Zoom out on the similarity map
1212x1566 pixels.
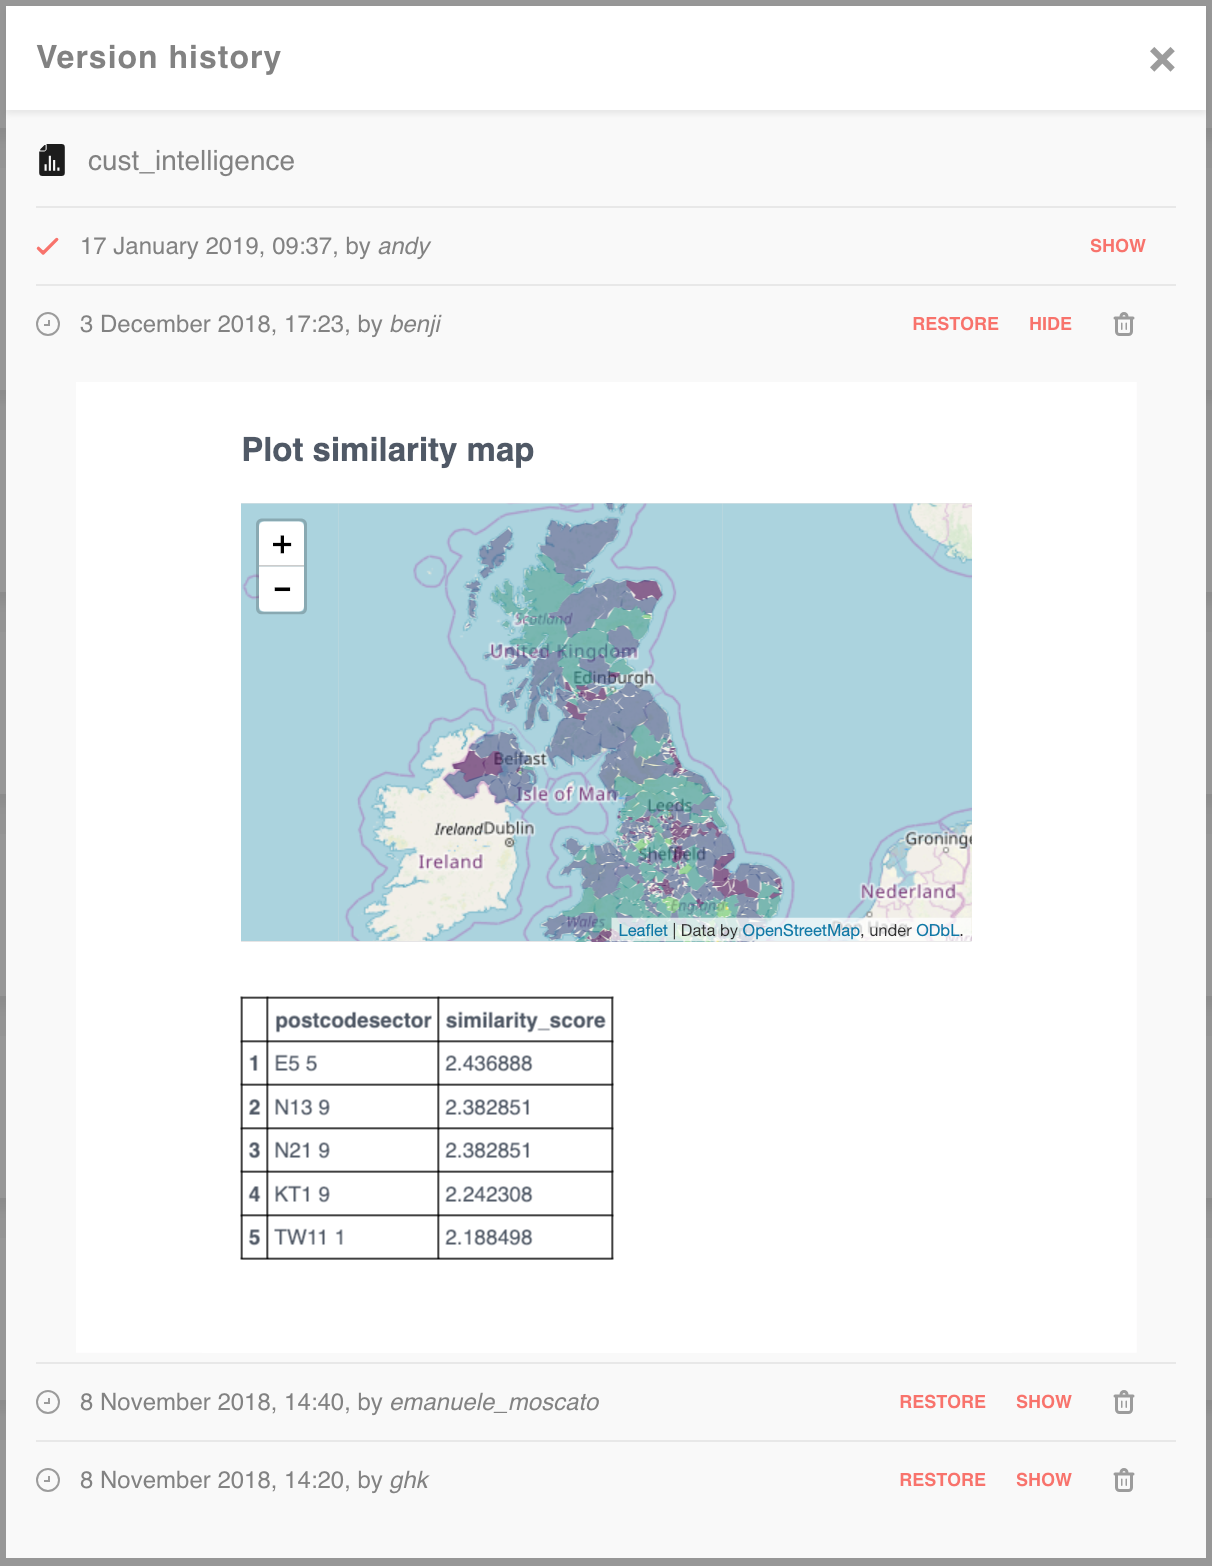tap(282, 589)
